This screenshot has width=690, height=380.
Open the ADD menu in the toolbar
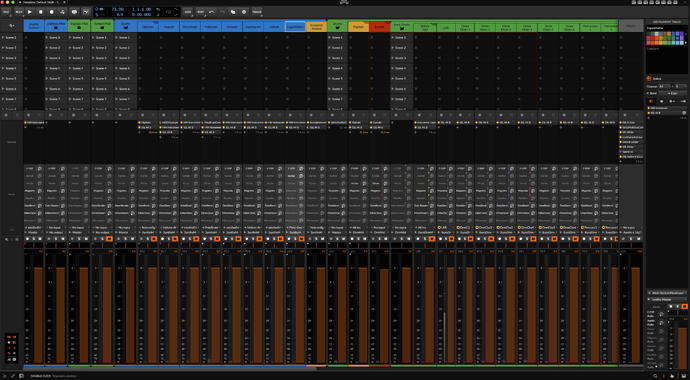click(x=188, y=12)
